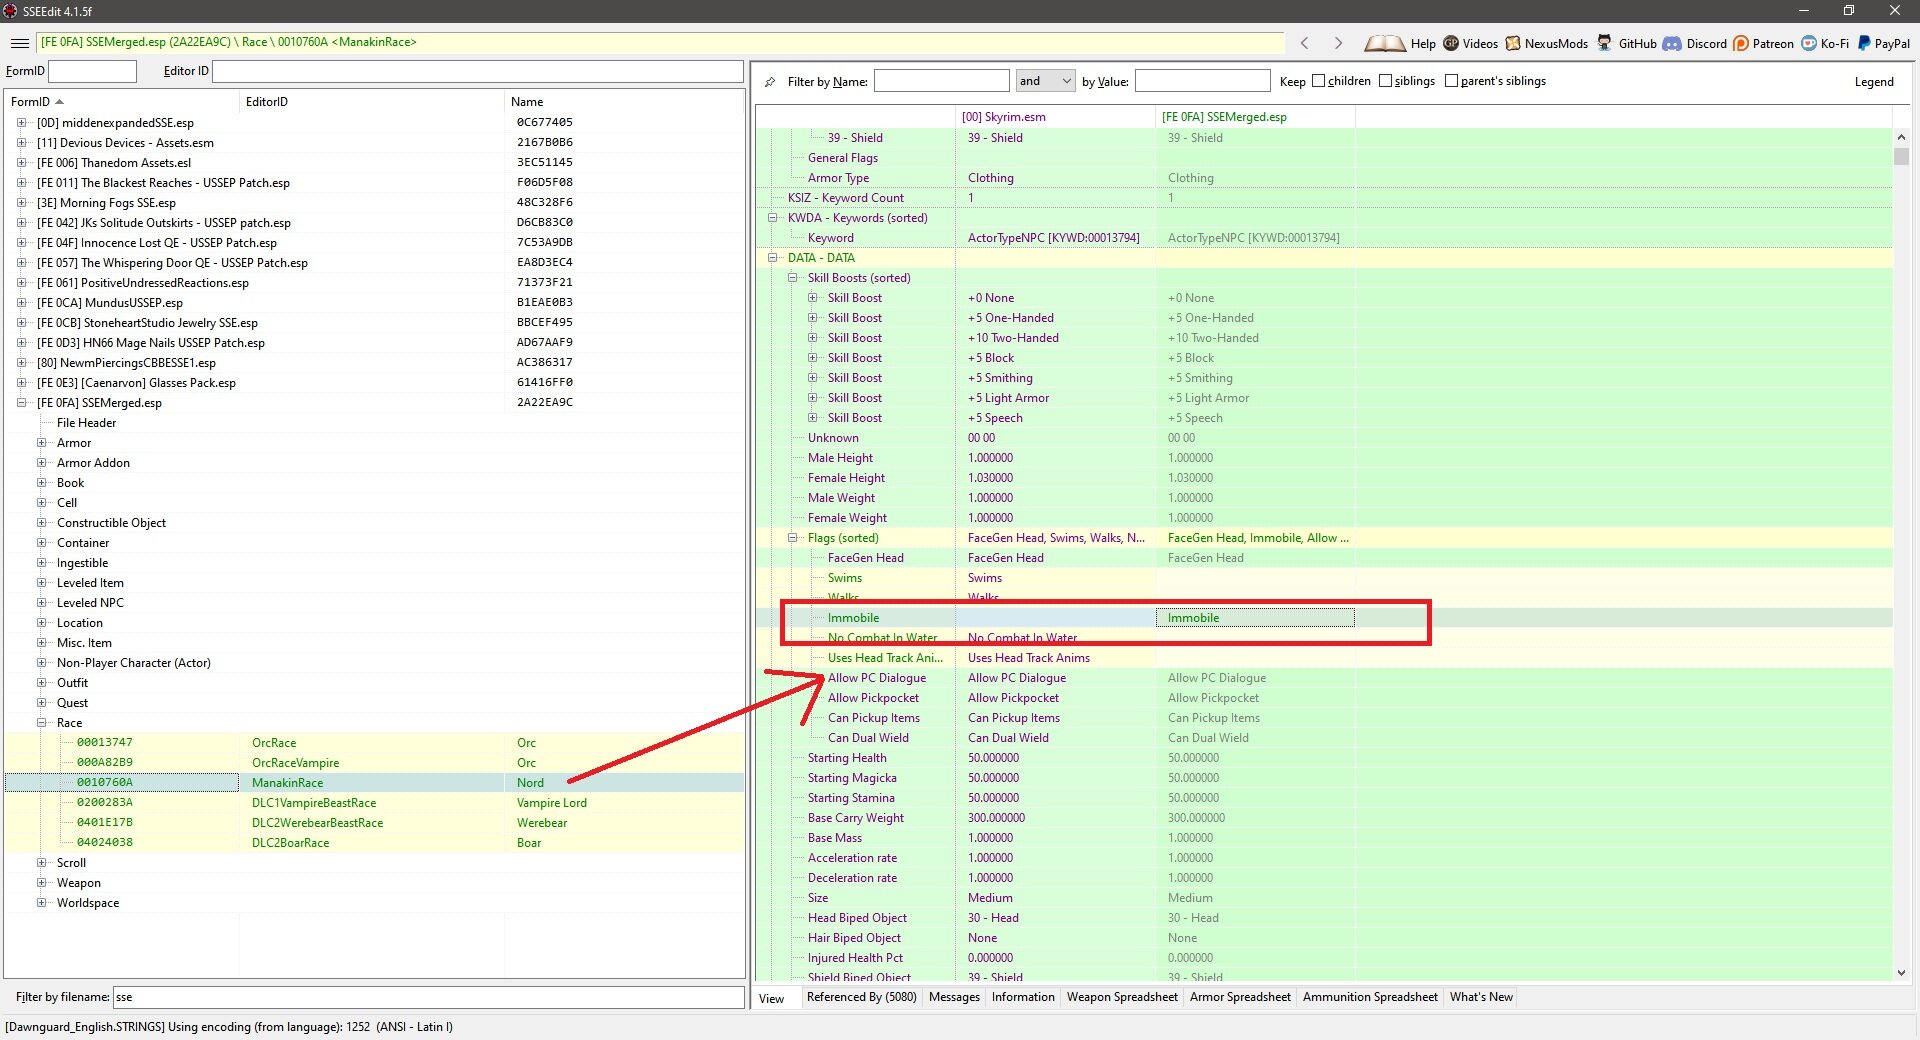Open GitHub link icon

(1604, 43)
